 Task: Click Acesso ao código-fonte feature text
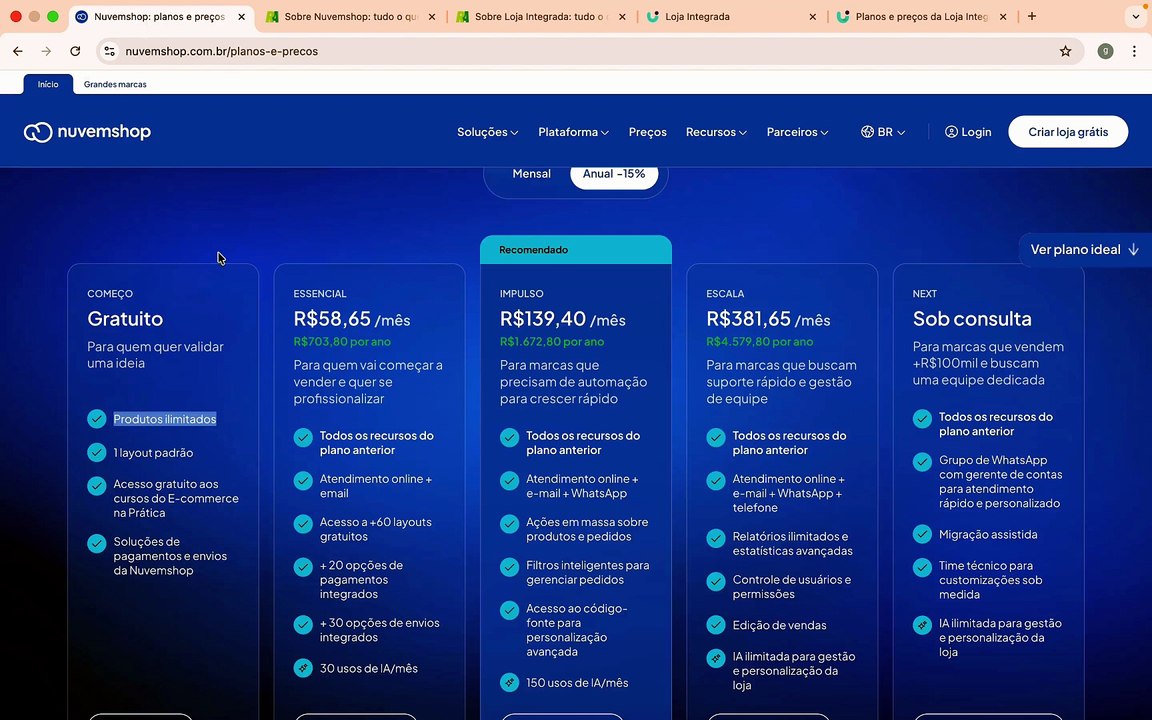[577, 630]
